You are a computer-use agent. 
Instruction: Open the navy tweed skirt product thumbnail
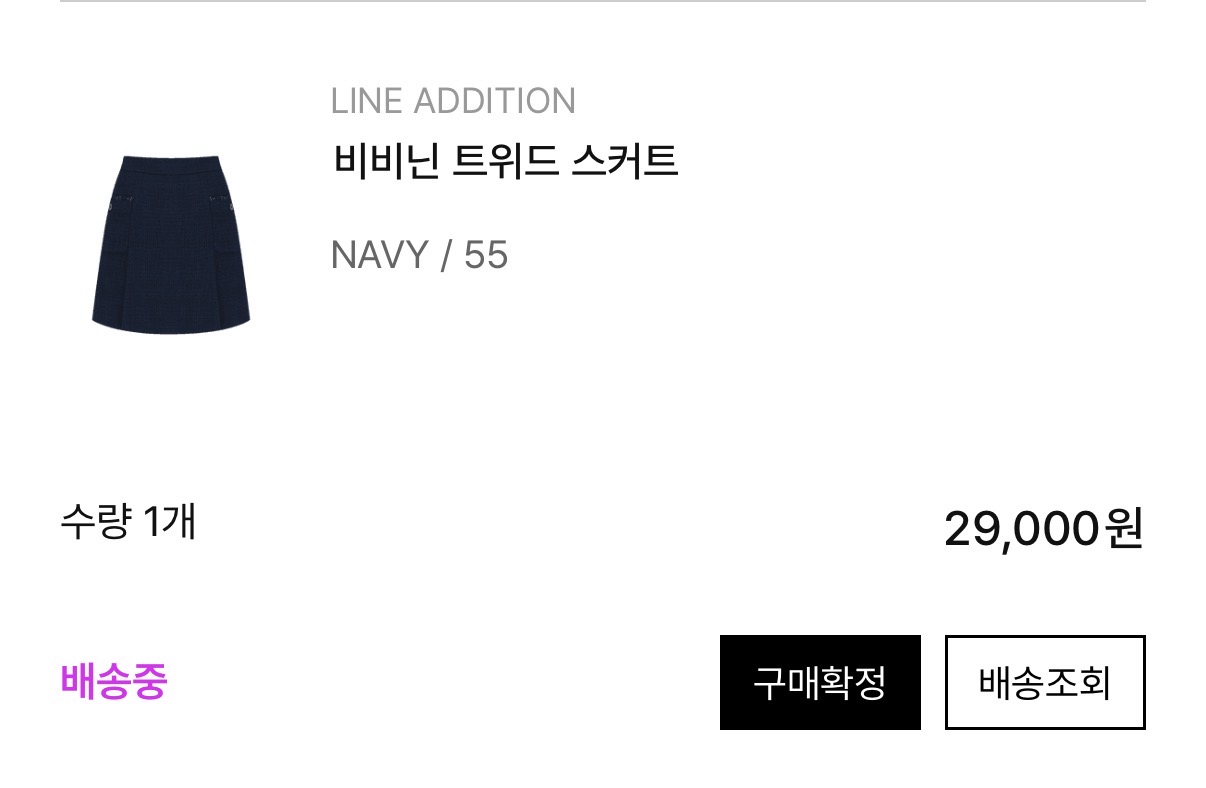click(171, 242)
